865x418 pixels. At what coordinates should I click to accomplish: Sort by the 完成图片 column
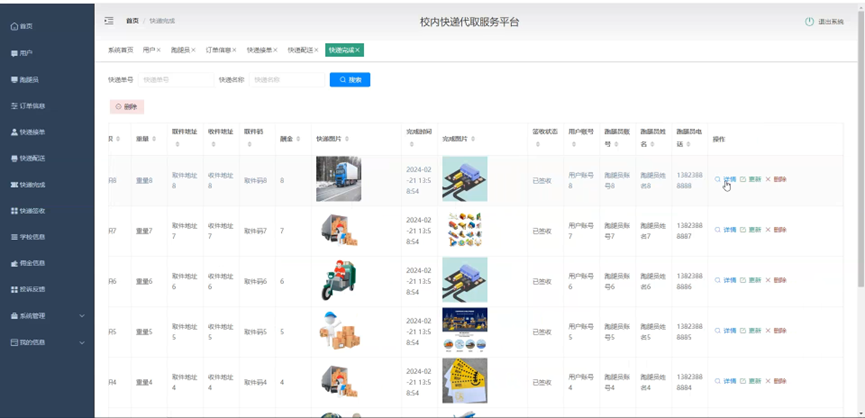(473, 140)
